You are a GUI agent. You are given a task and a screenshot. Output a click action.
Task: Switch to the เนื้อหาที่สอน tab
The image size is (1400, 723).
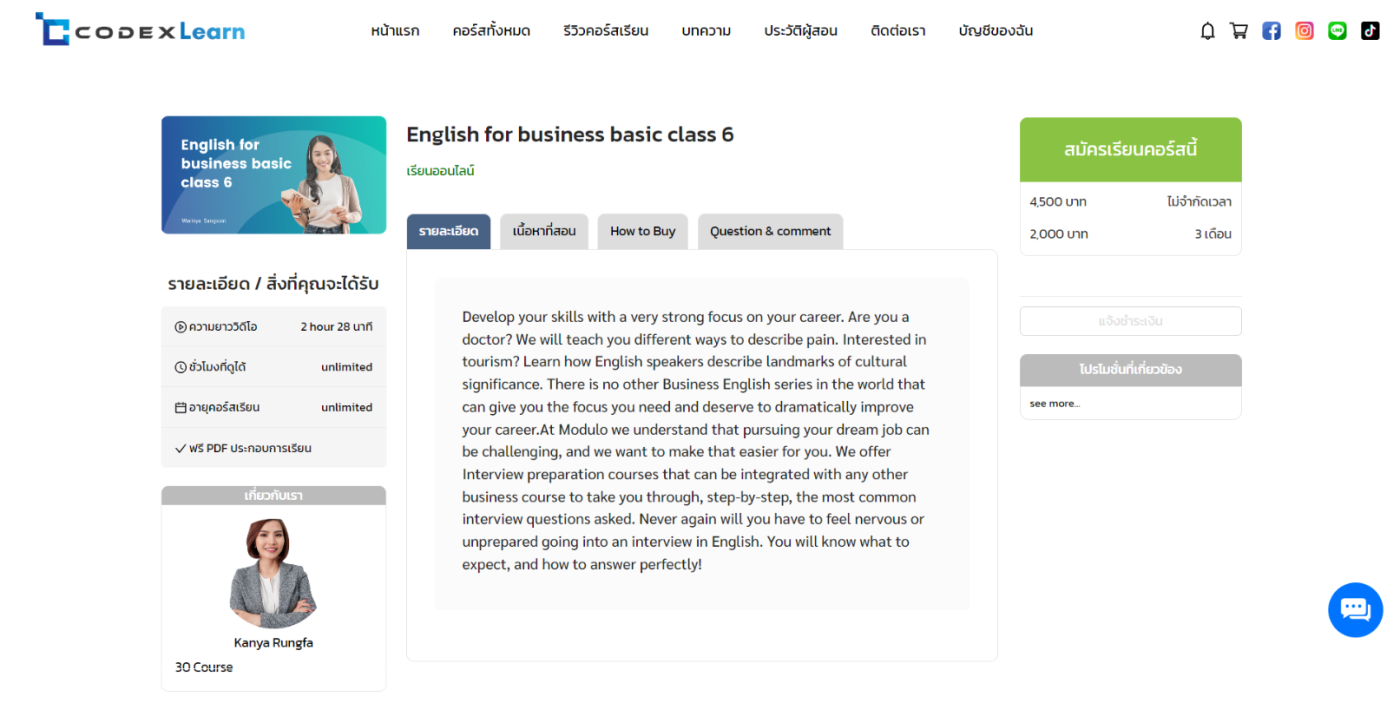(x=544, y=231)
